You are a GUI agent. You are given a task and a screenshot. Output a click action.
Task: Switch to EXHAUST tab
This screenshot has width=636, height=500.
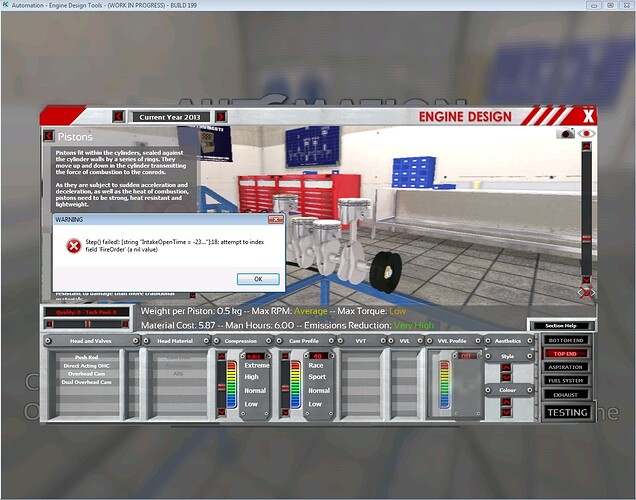tap(565, 394)
